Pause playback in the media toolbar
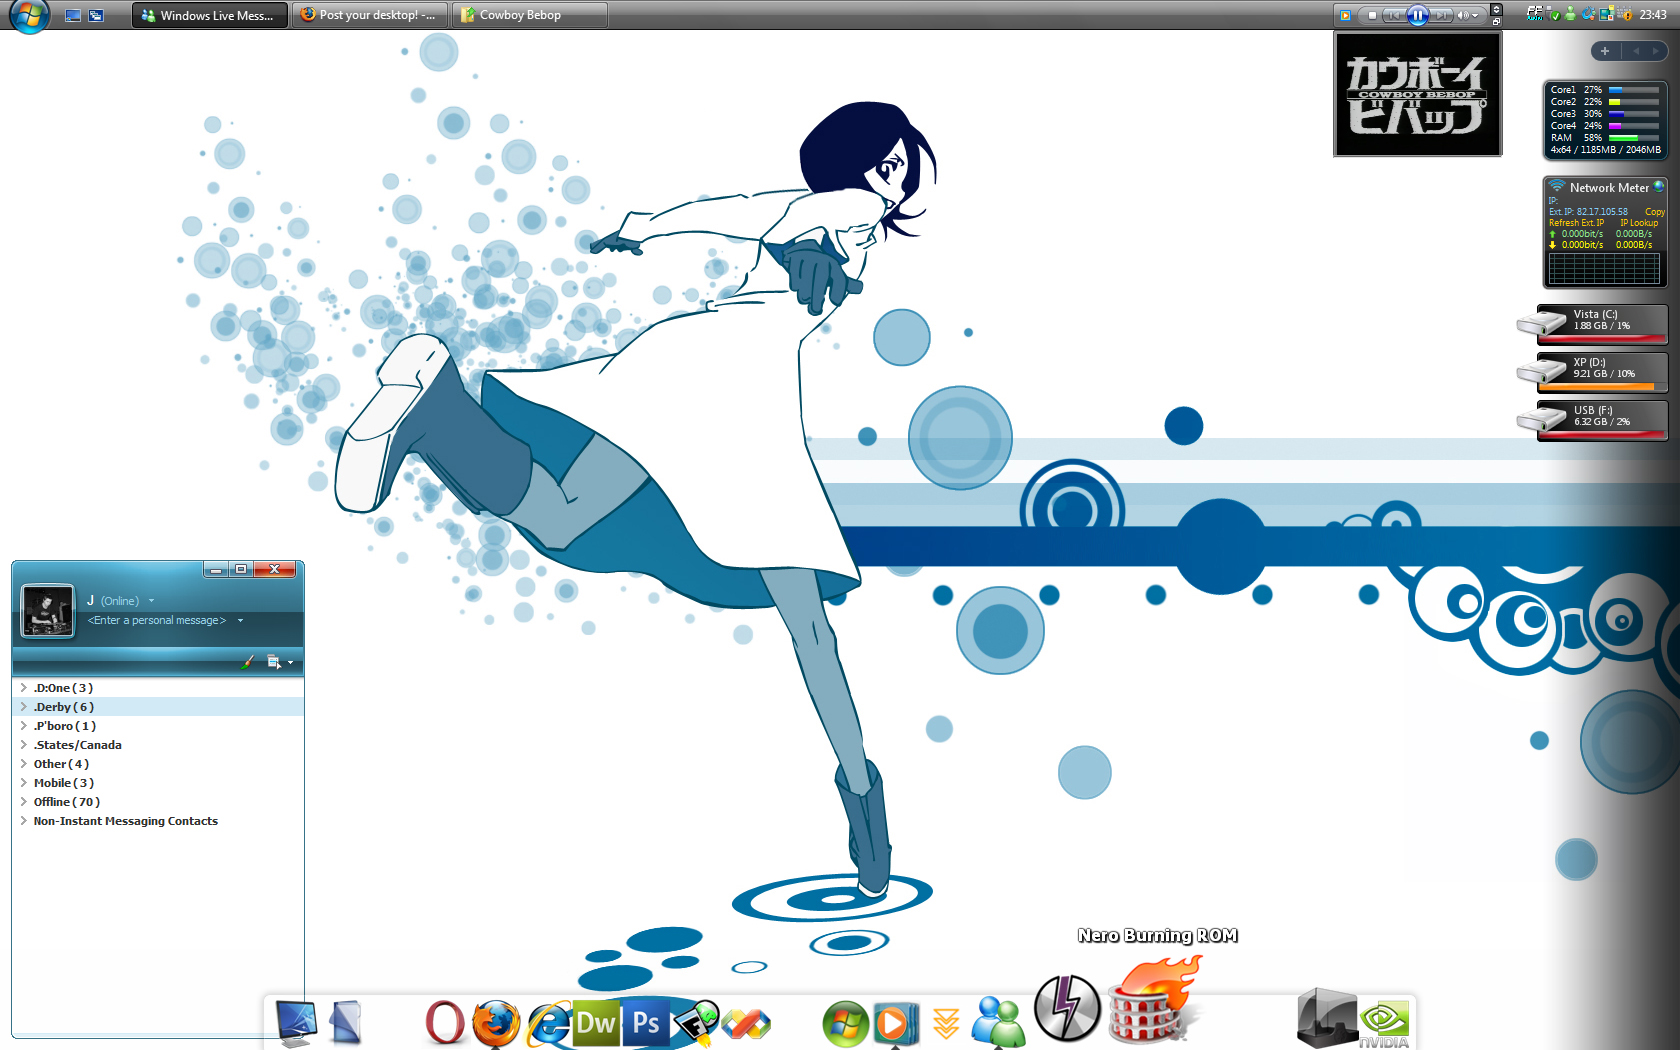 click(1417, 15)
